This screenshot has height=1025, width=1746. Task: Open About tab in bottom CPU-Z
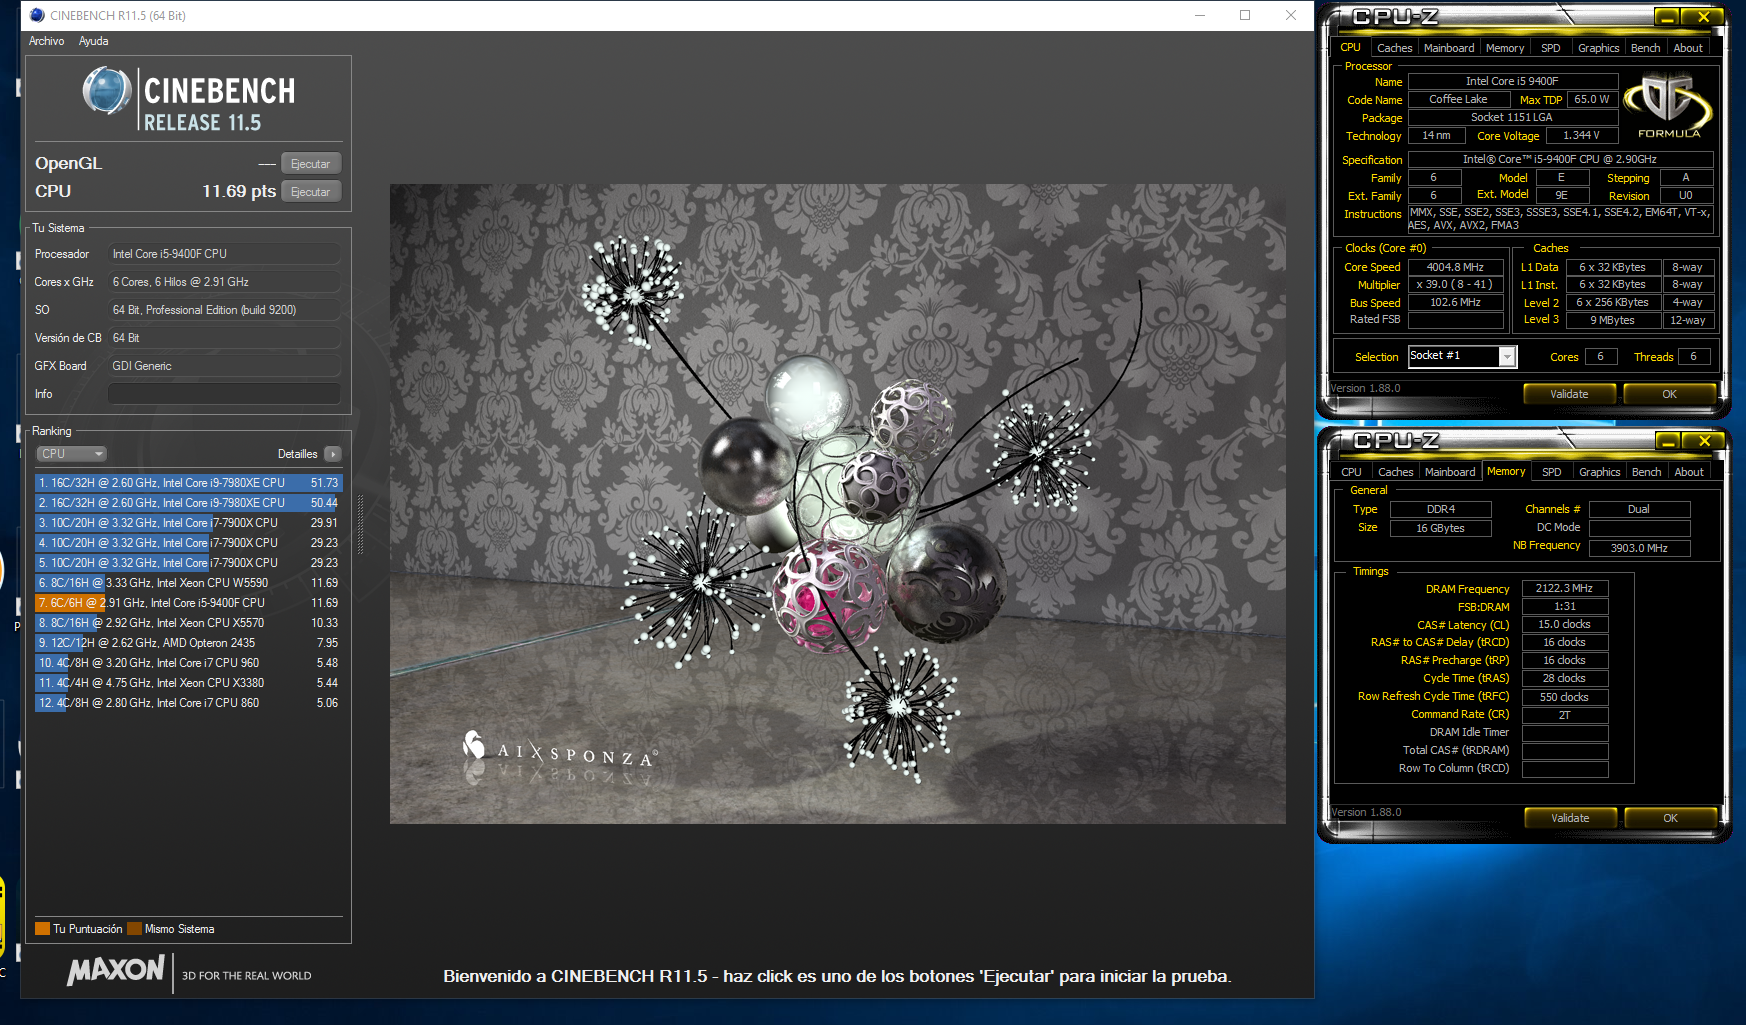[1689, 472]
